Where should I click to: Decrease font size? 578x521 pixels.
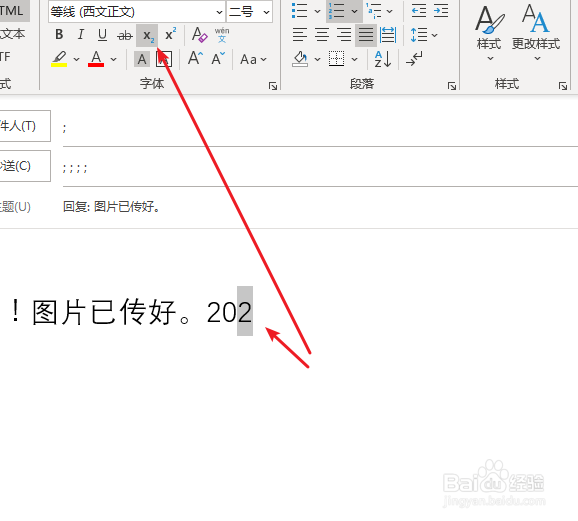[x=218, y=58]
